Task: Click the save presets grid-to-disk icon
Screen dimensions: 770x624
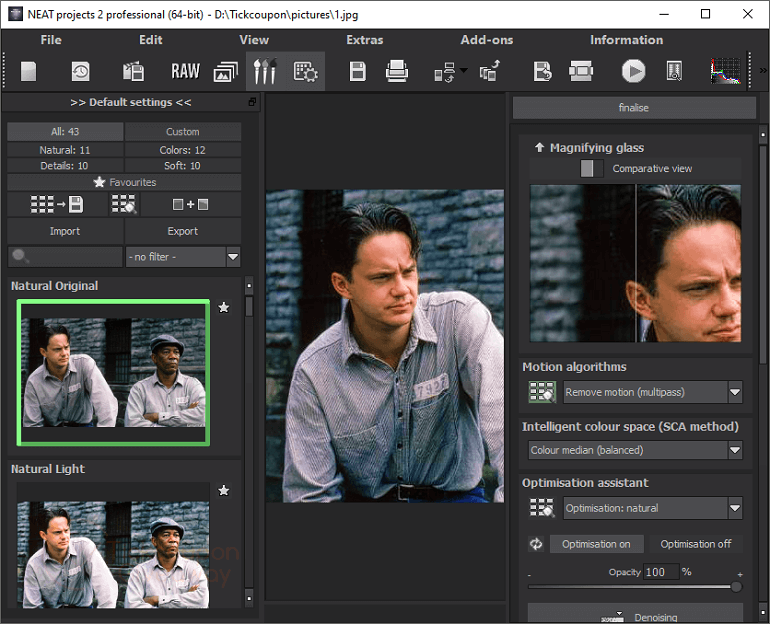Action: 57,204
